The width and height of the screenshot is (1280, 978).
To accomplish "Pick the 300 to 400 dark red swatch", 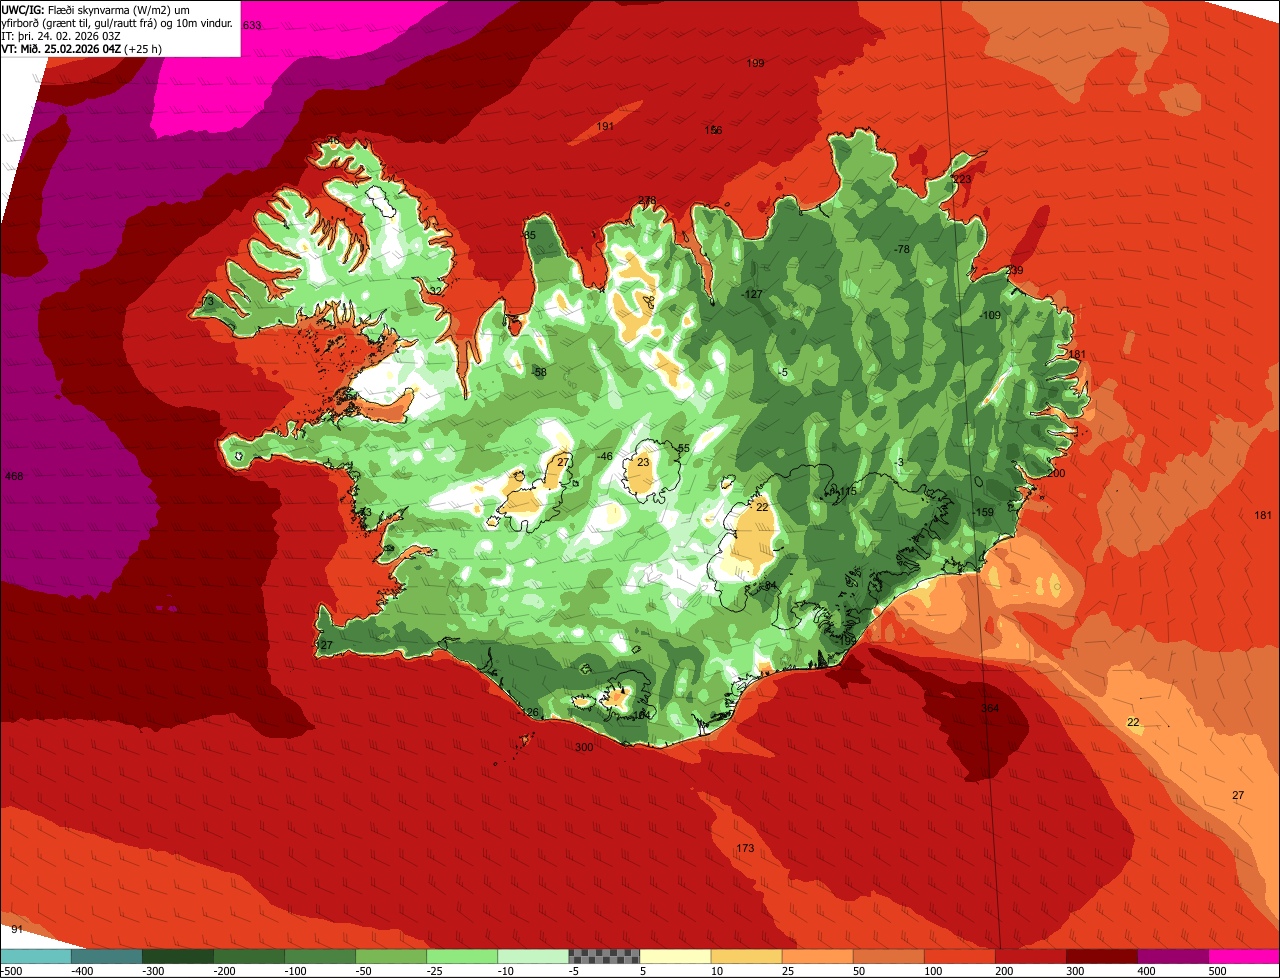I will [x=1101, y=956].
